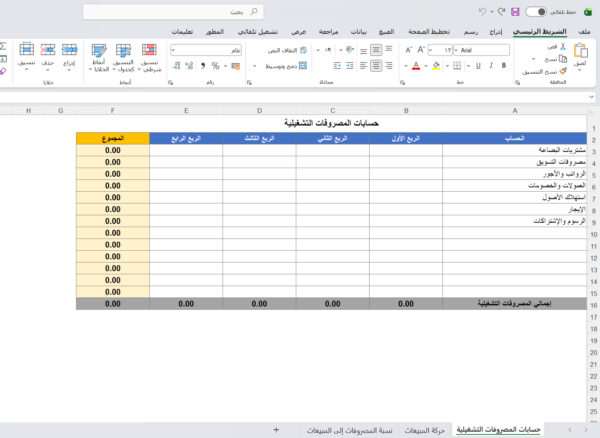The width and height of the screenshot is (600, 438).
Task: Open the Cell Styles gallery icon
Action: 98,49
